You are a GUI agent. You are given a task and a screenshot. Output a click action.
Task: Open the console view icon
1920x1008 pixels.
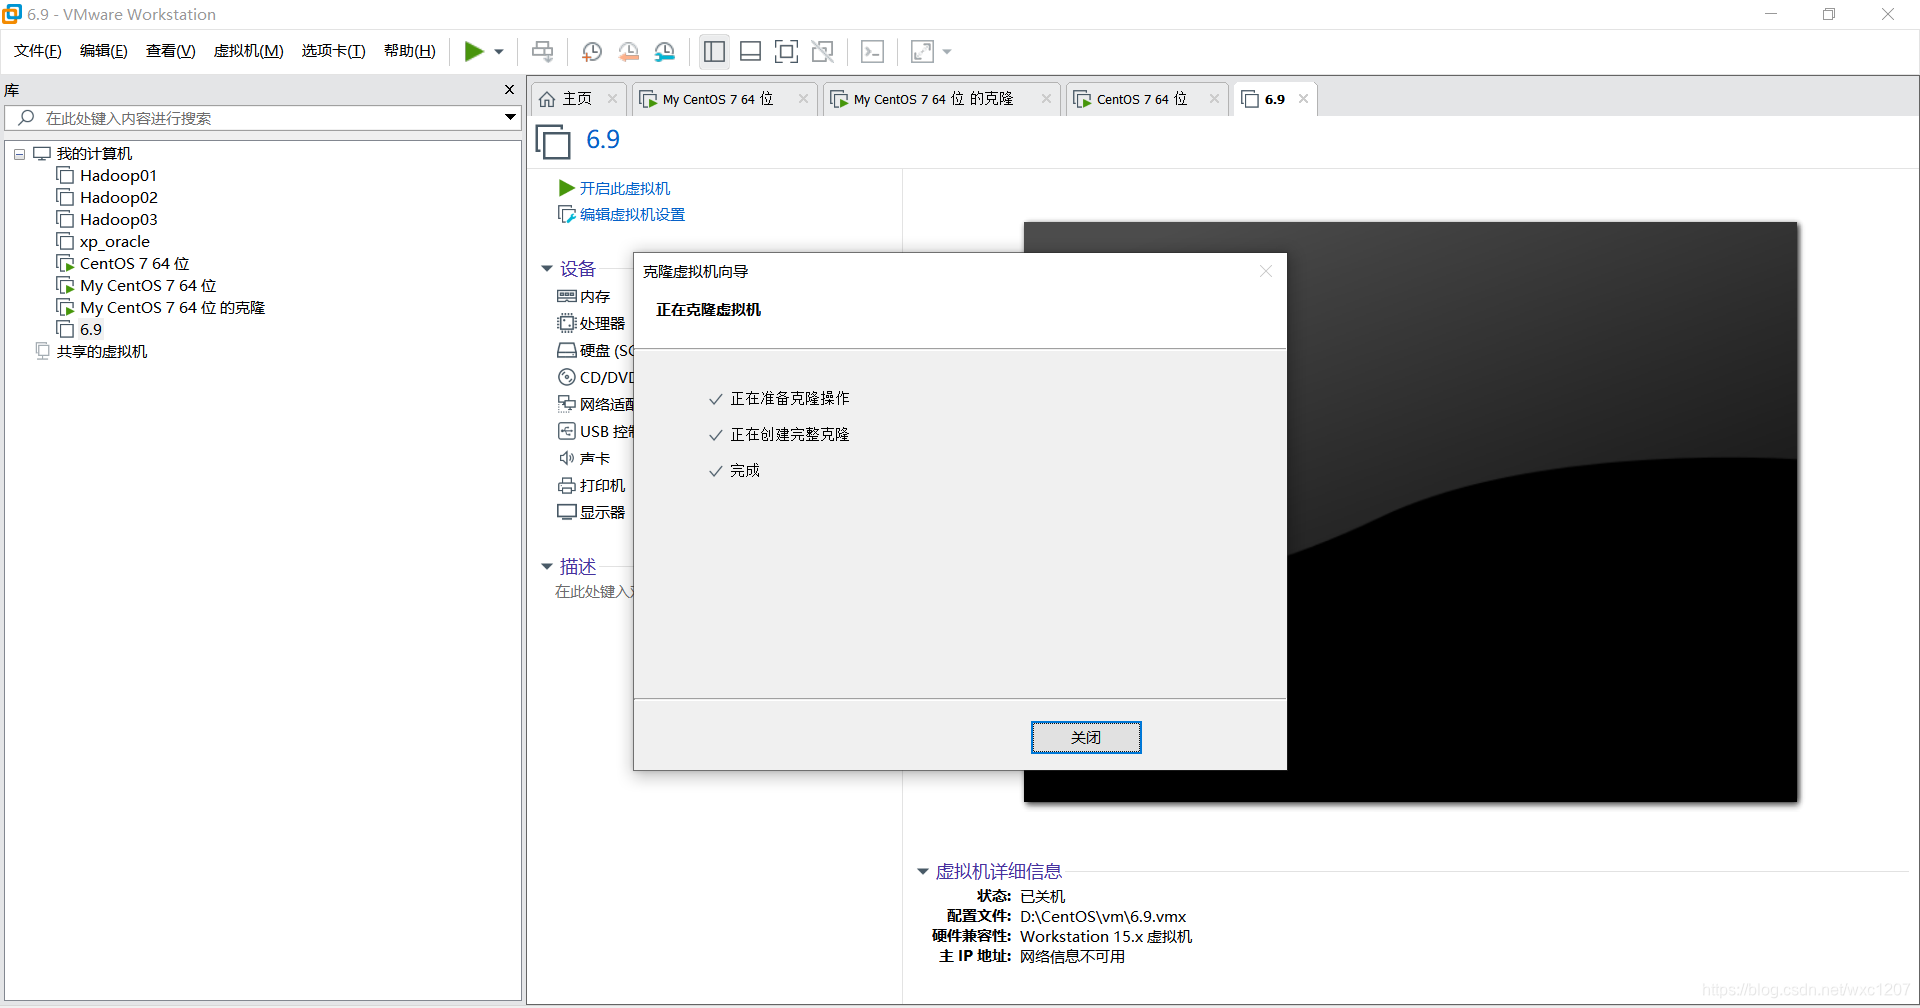pyautogui.click(x=872, y=52)
